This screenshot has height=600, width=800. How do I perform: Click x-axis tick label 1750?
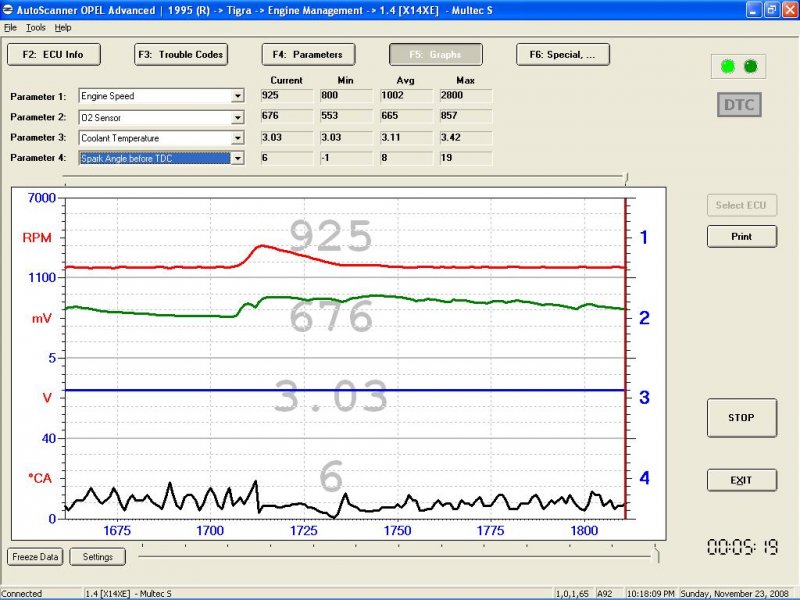pos(397,531)
